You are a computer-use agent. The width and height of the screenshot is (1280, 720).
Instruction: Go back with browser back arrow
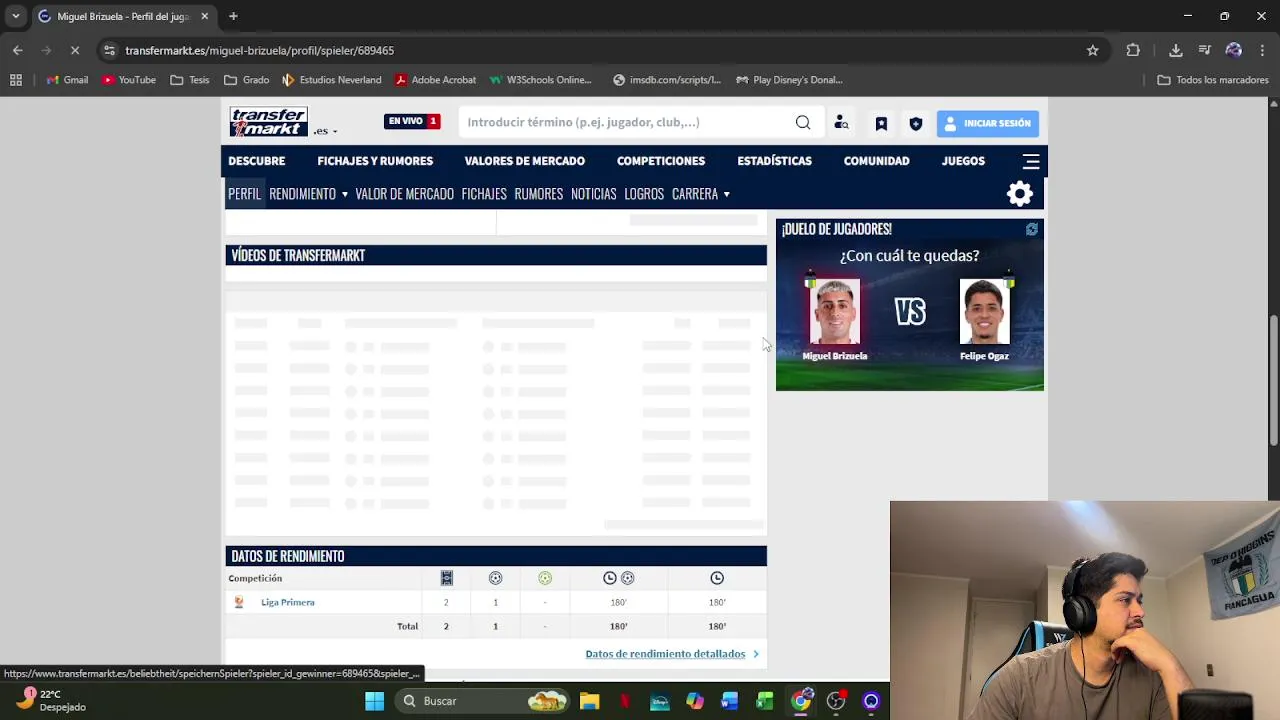(x=18, y=50)
